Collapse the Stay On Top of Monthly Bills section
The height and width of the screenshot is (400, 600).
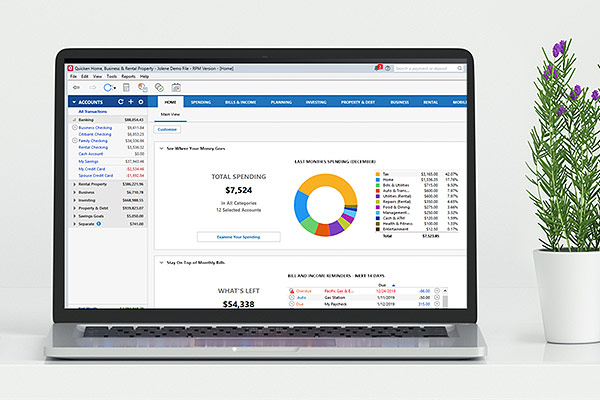(161, 263)
